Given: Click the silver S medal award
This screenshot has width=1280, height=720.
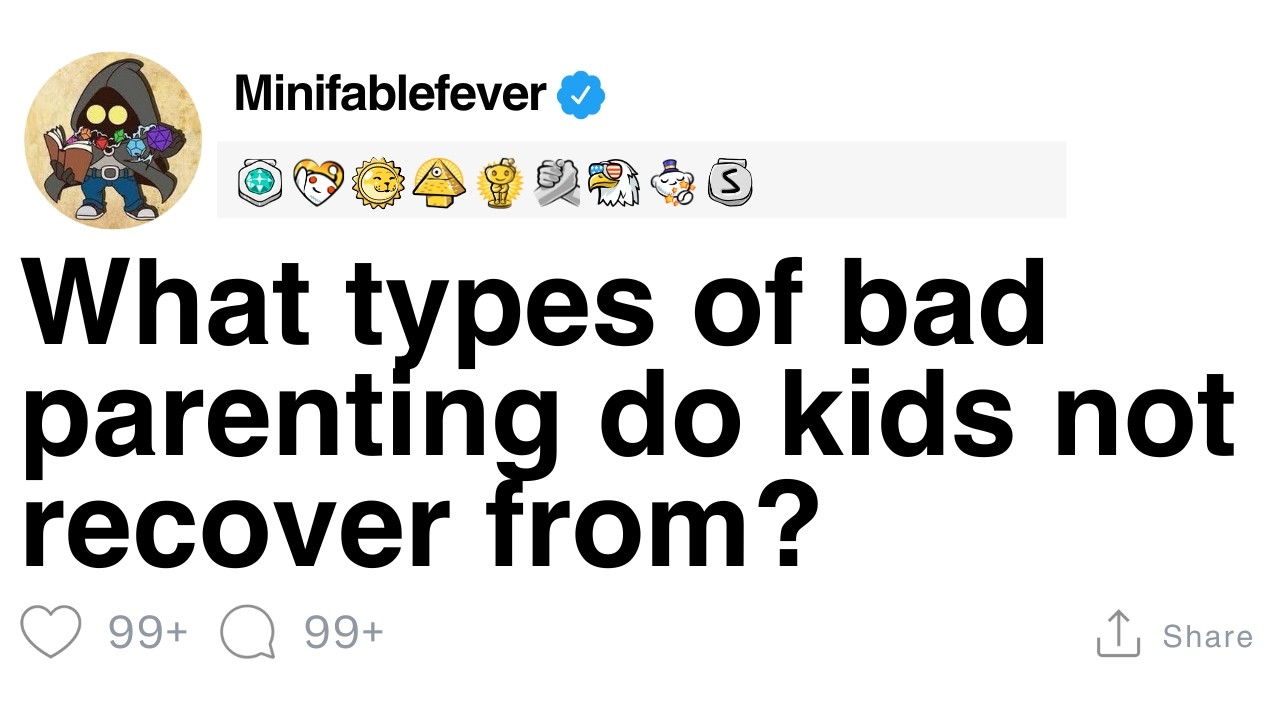Looking at the screenshot, I should [729, 182].
